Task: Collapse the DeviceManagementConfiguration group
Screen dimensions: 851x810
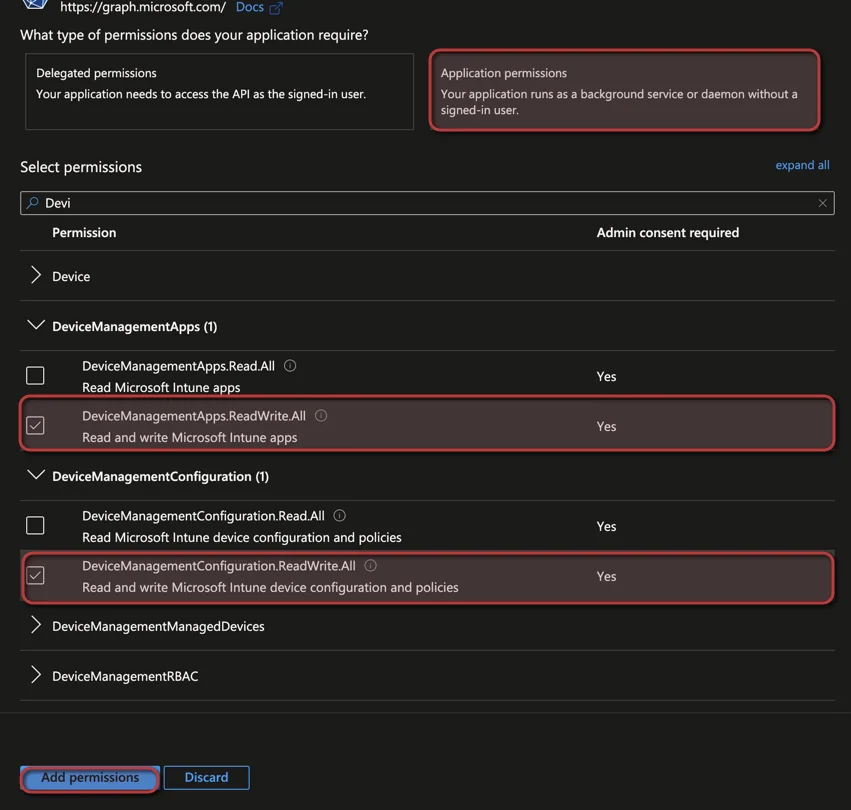Action: [36, 475]
